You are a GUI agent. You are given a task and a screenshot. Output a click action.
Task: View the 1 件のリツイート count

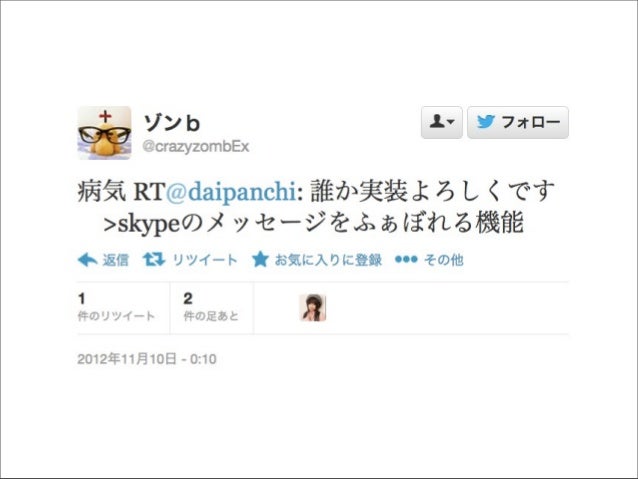pos(116,307)
